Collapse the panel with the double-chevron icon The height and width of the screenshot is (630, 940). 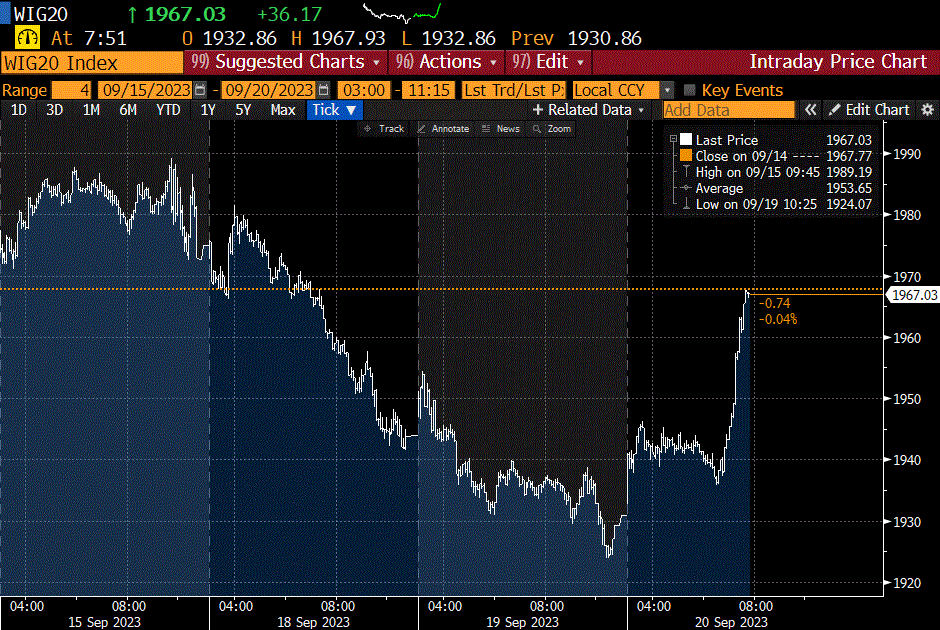(811, 110)
